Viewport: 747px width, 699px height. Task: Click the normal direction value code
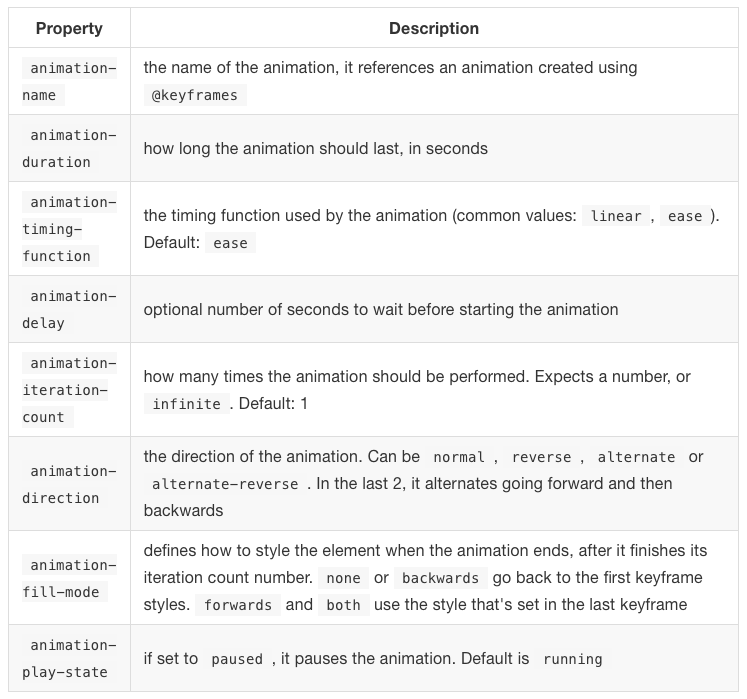pos(459,457)
